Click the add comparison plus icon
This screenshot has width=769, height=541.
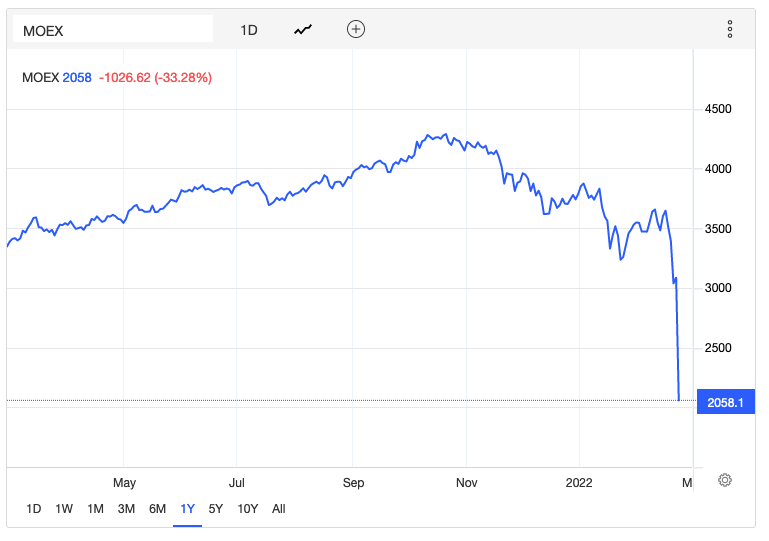coord(356,30)
